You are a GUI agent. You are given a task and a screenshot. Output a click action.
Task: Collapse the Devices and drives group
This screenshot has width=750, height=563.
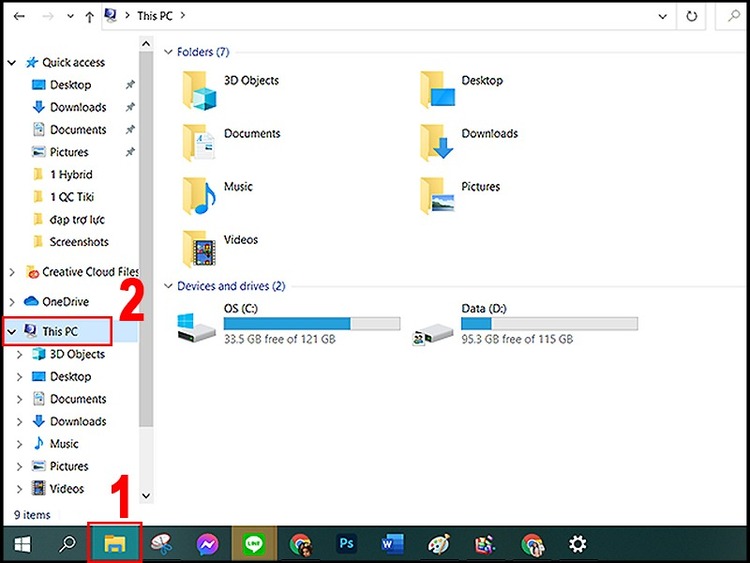[168, 286]
